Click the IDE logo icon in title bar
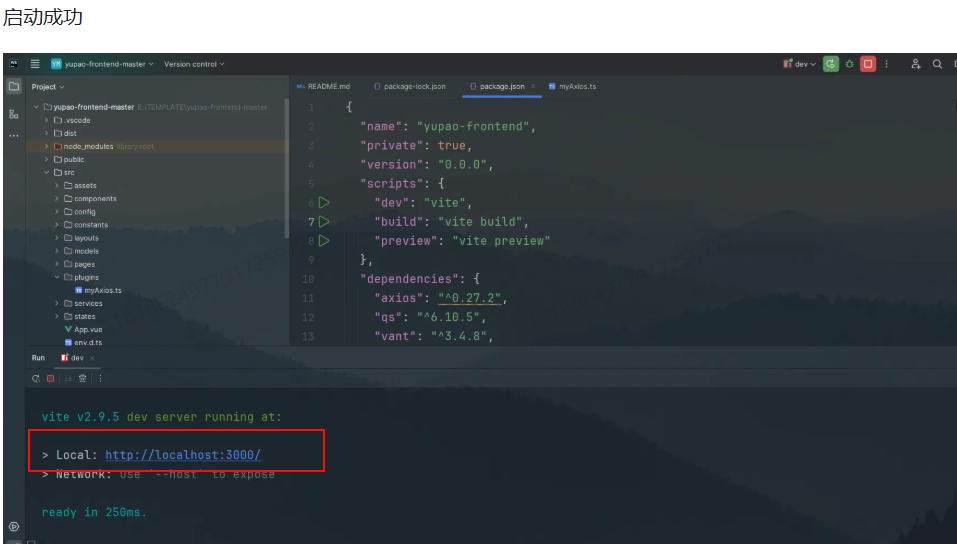 [14, 63]
